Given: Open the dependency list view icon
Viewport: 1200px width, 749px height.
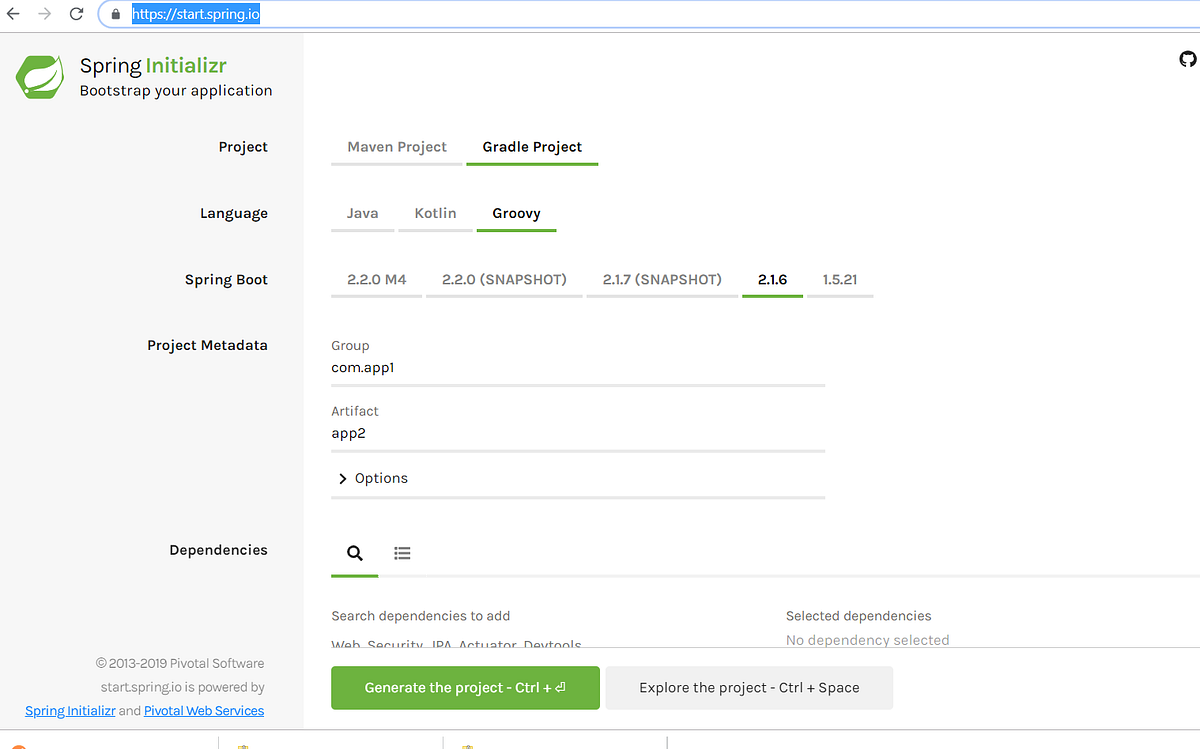Looking at the screenshot, I should click(402, 552).
